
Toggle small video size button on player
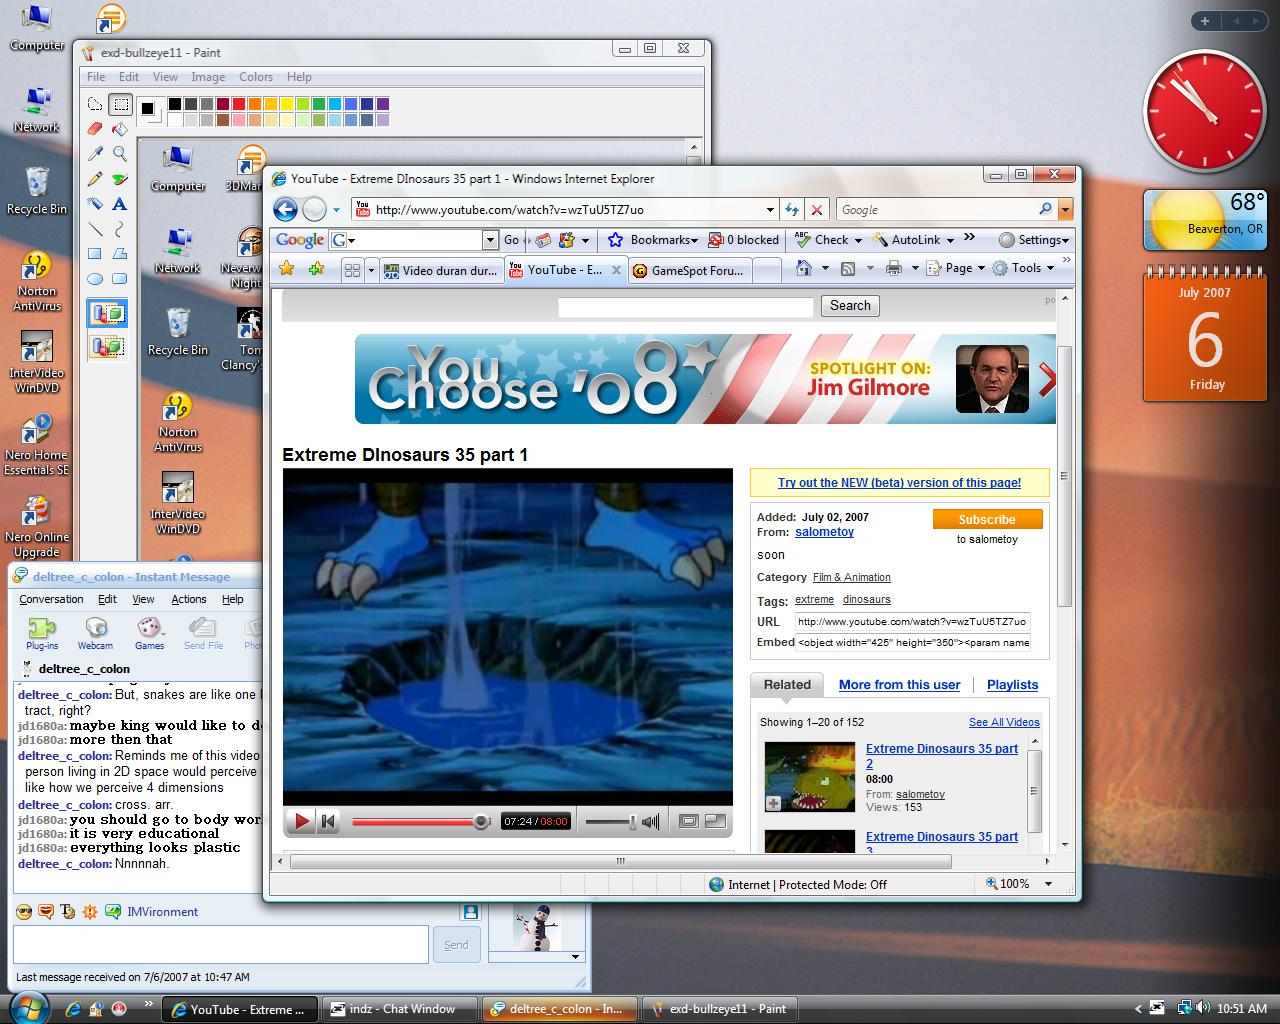coord(688,821)
